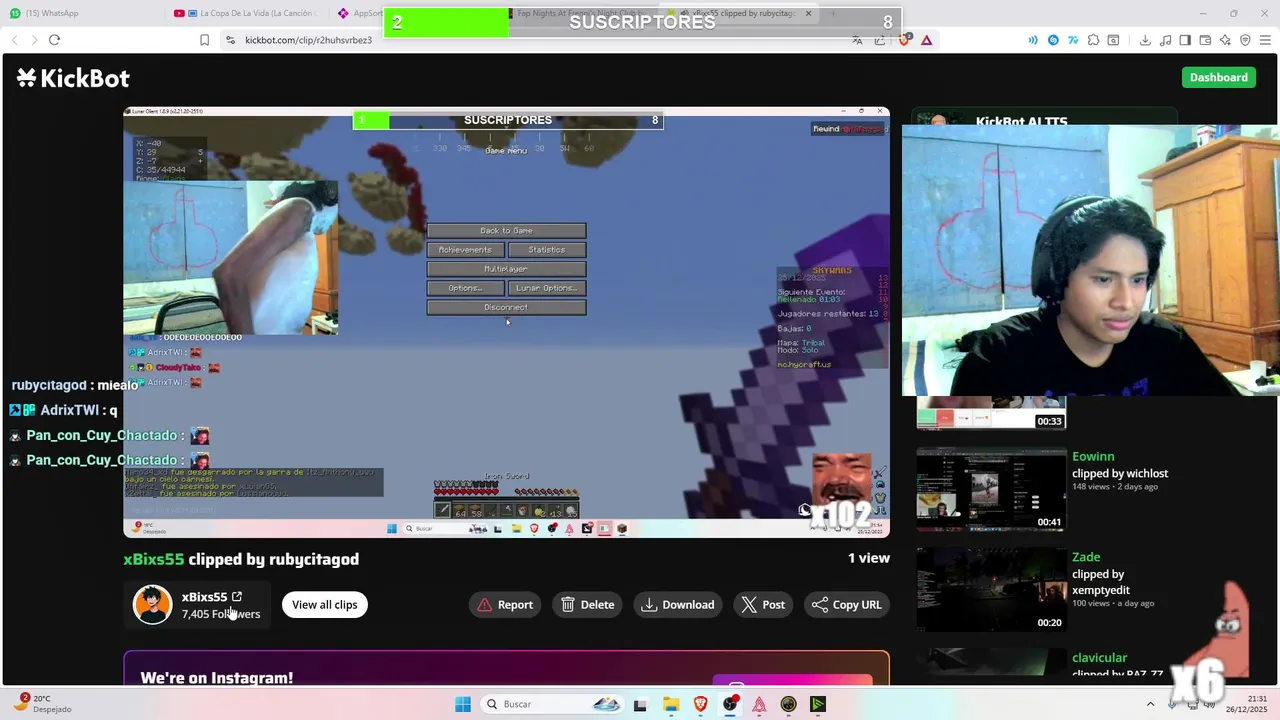Image resolution: width=1280 pixels, height=720 pixels.
Task: Open media control music note icon
Action: [1165, 40]
